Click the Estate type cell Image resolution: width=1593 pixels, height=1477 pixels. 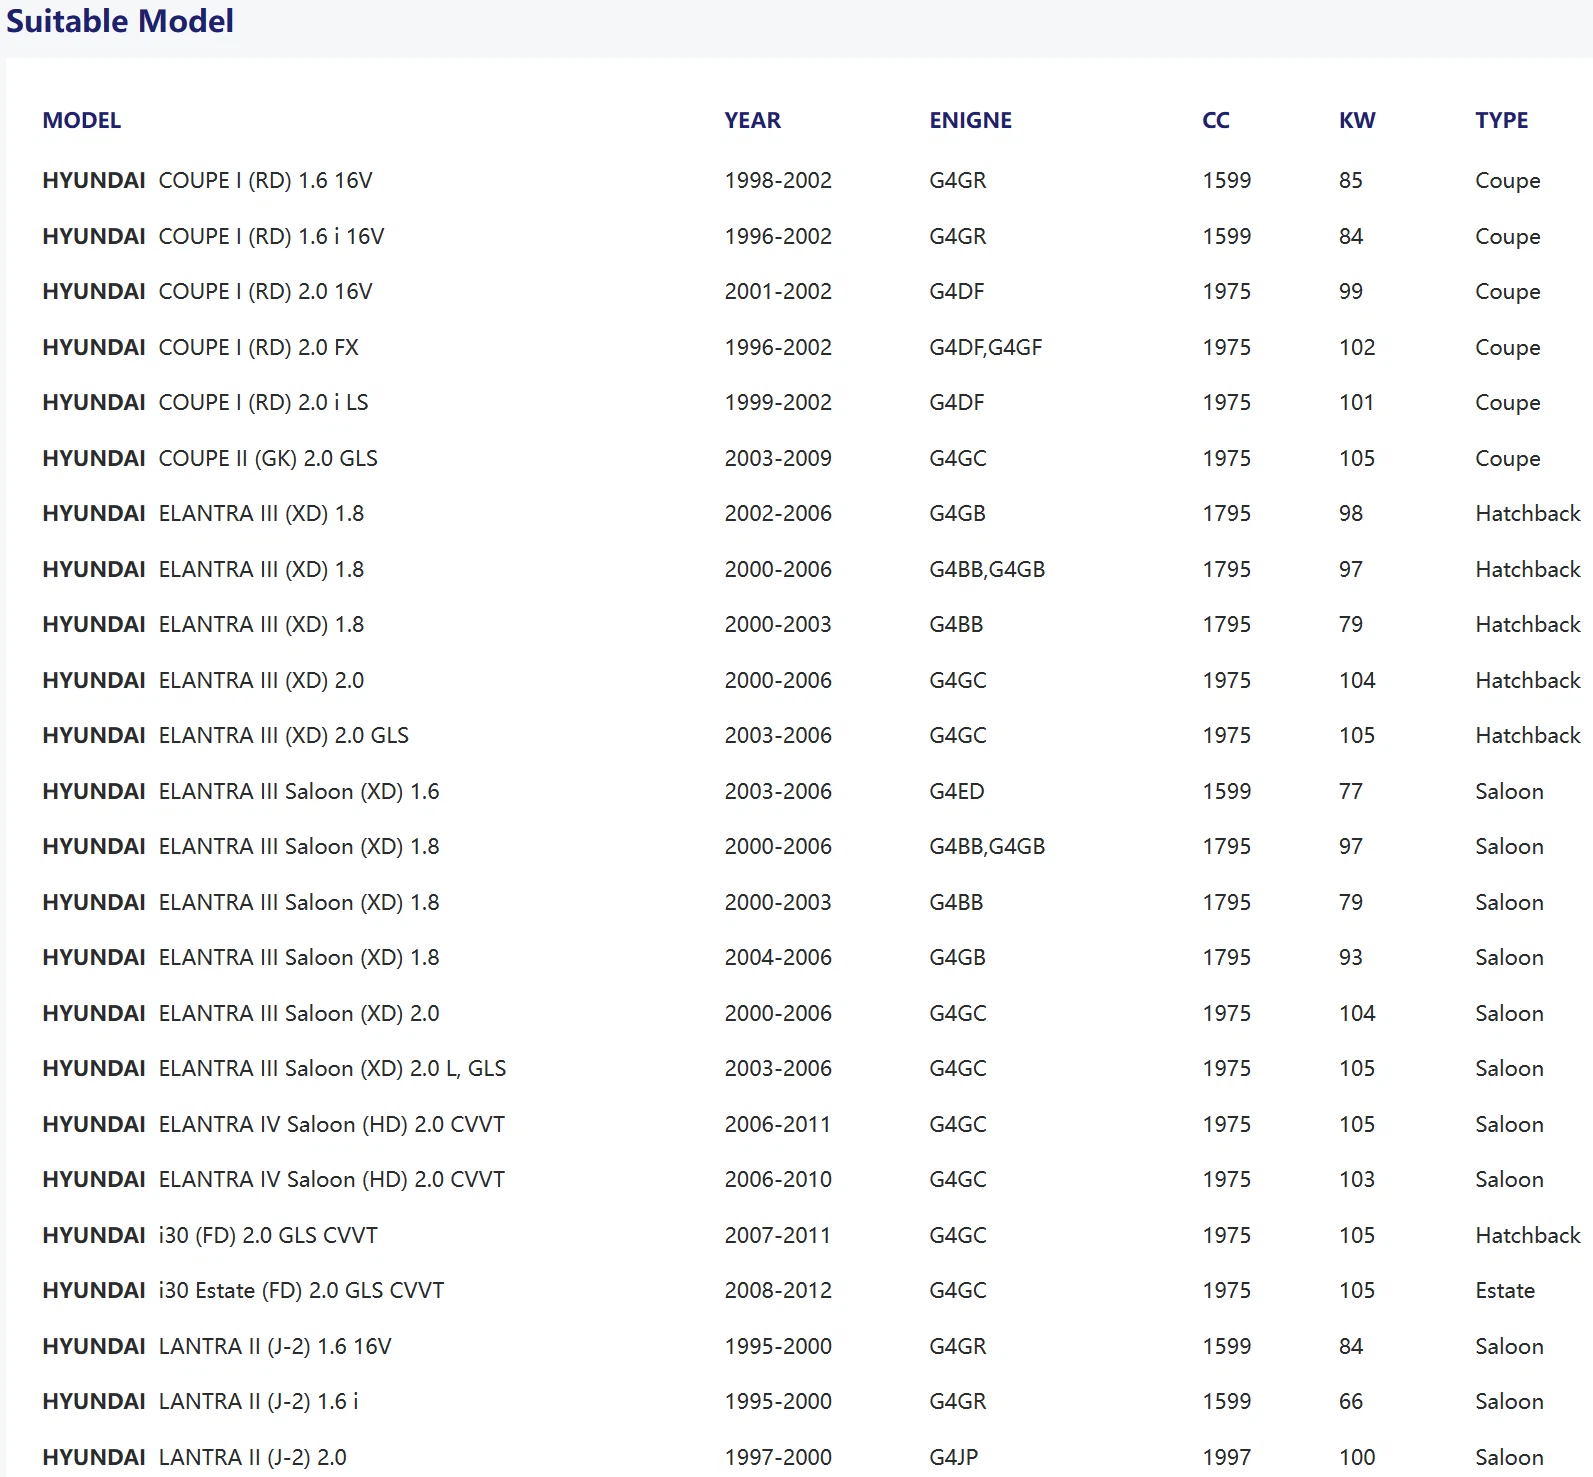[1505, 1290]
